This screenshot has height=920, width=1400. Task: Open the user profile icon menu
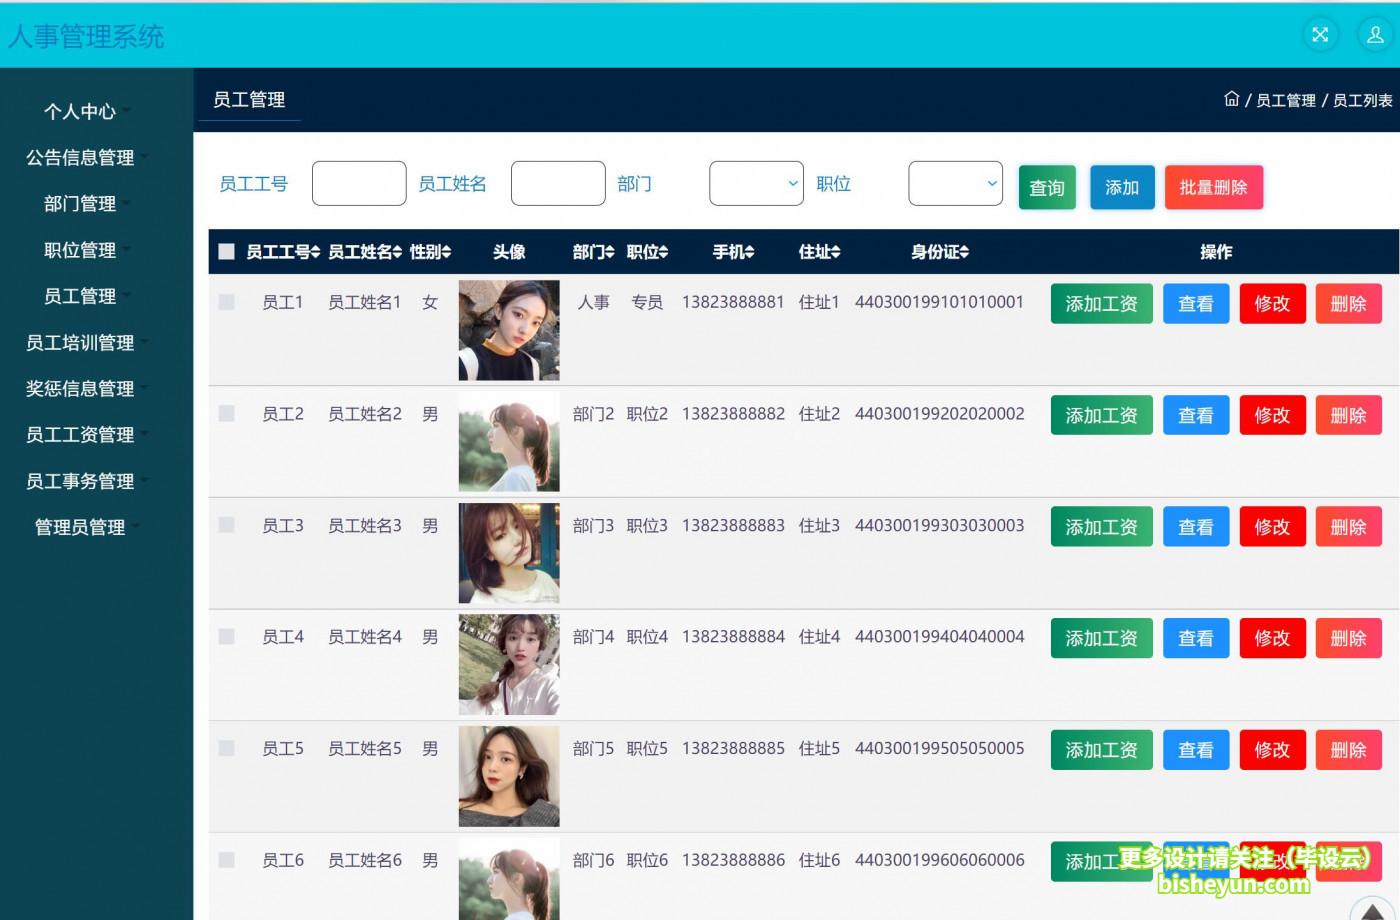pos(1375,35)
